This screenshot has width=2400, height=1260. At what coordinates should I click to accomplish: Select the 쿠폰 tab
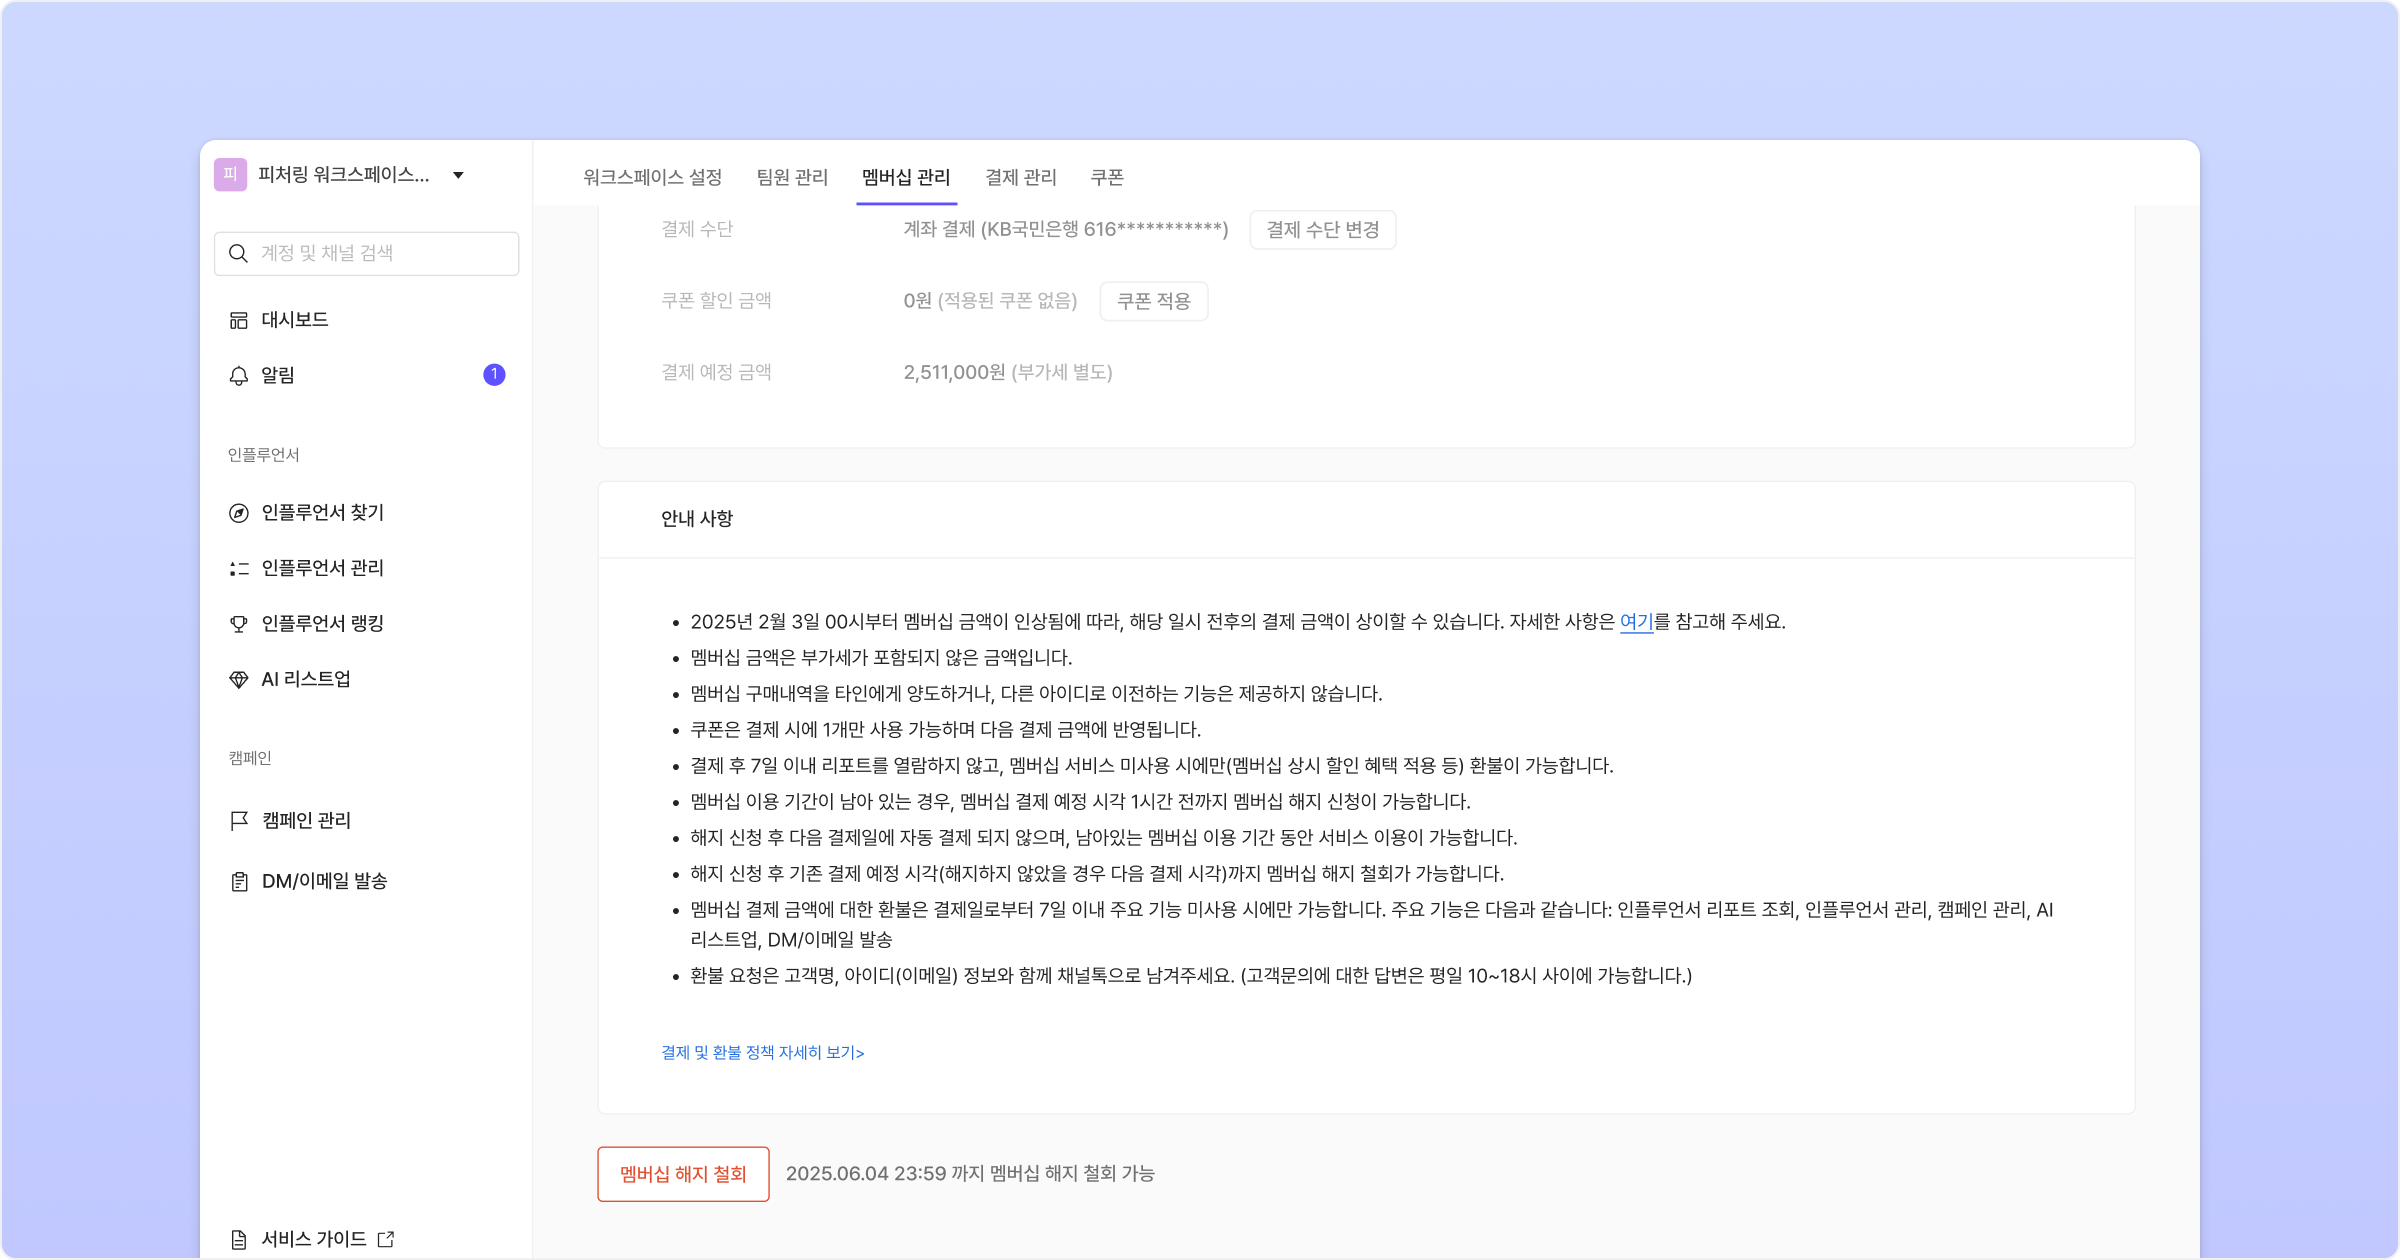pos(1107,177)
